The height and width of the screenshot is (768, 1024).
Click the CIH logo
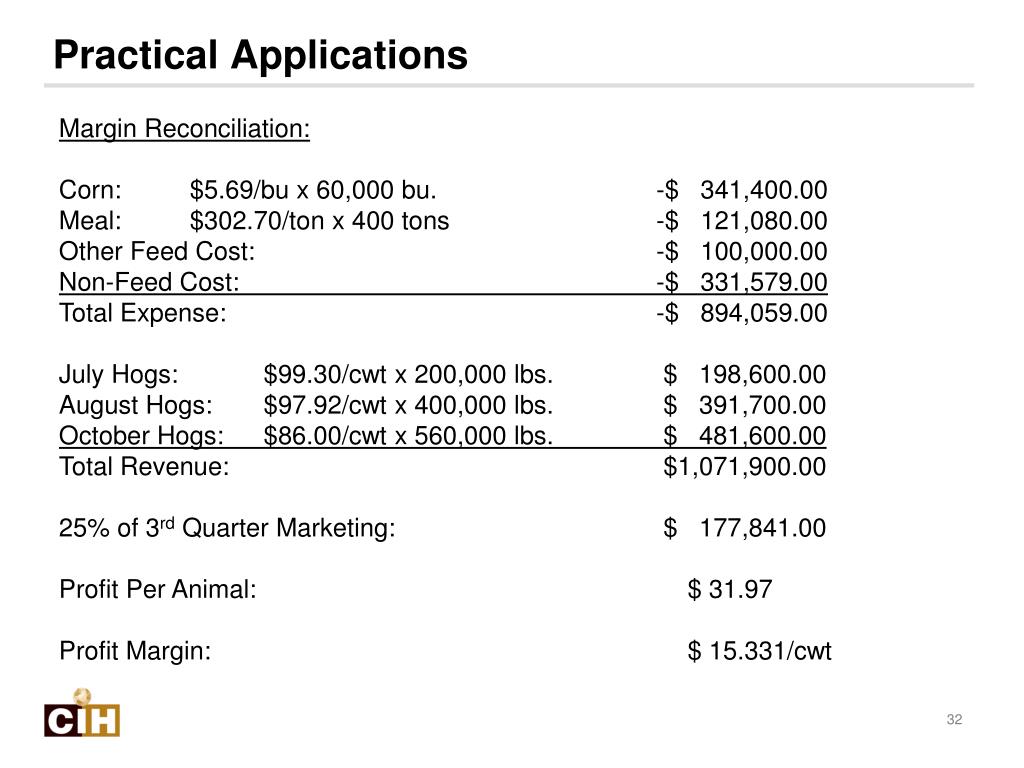pos(82,714)
